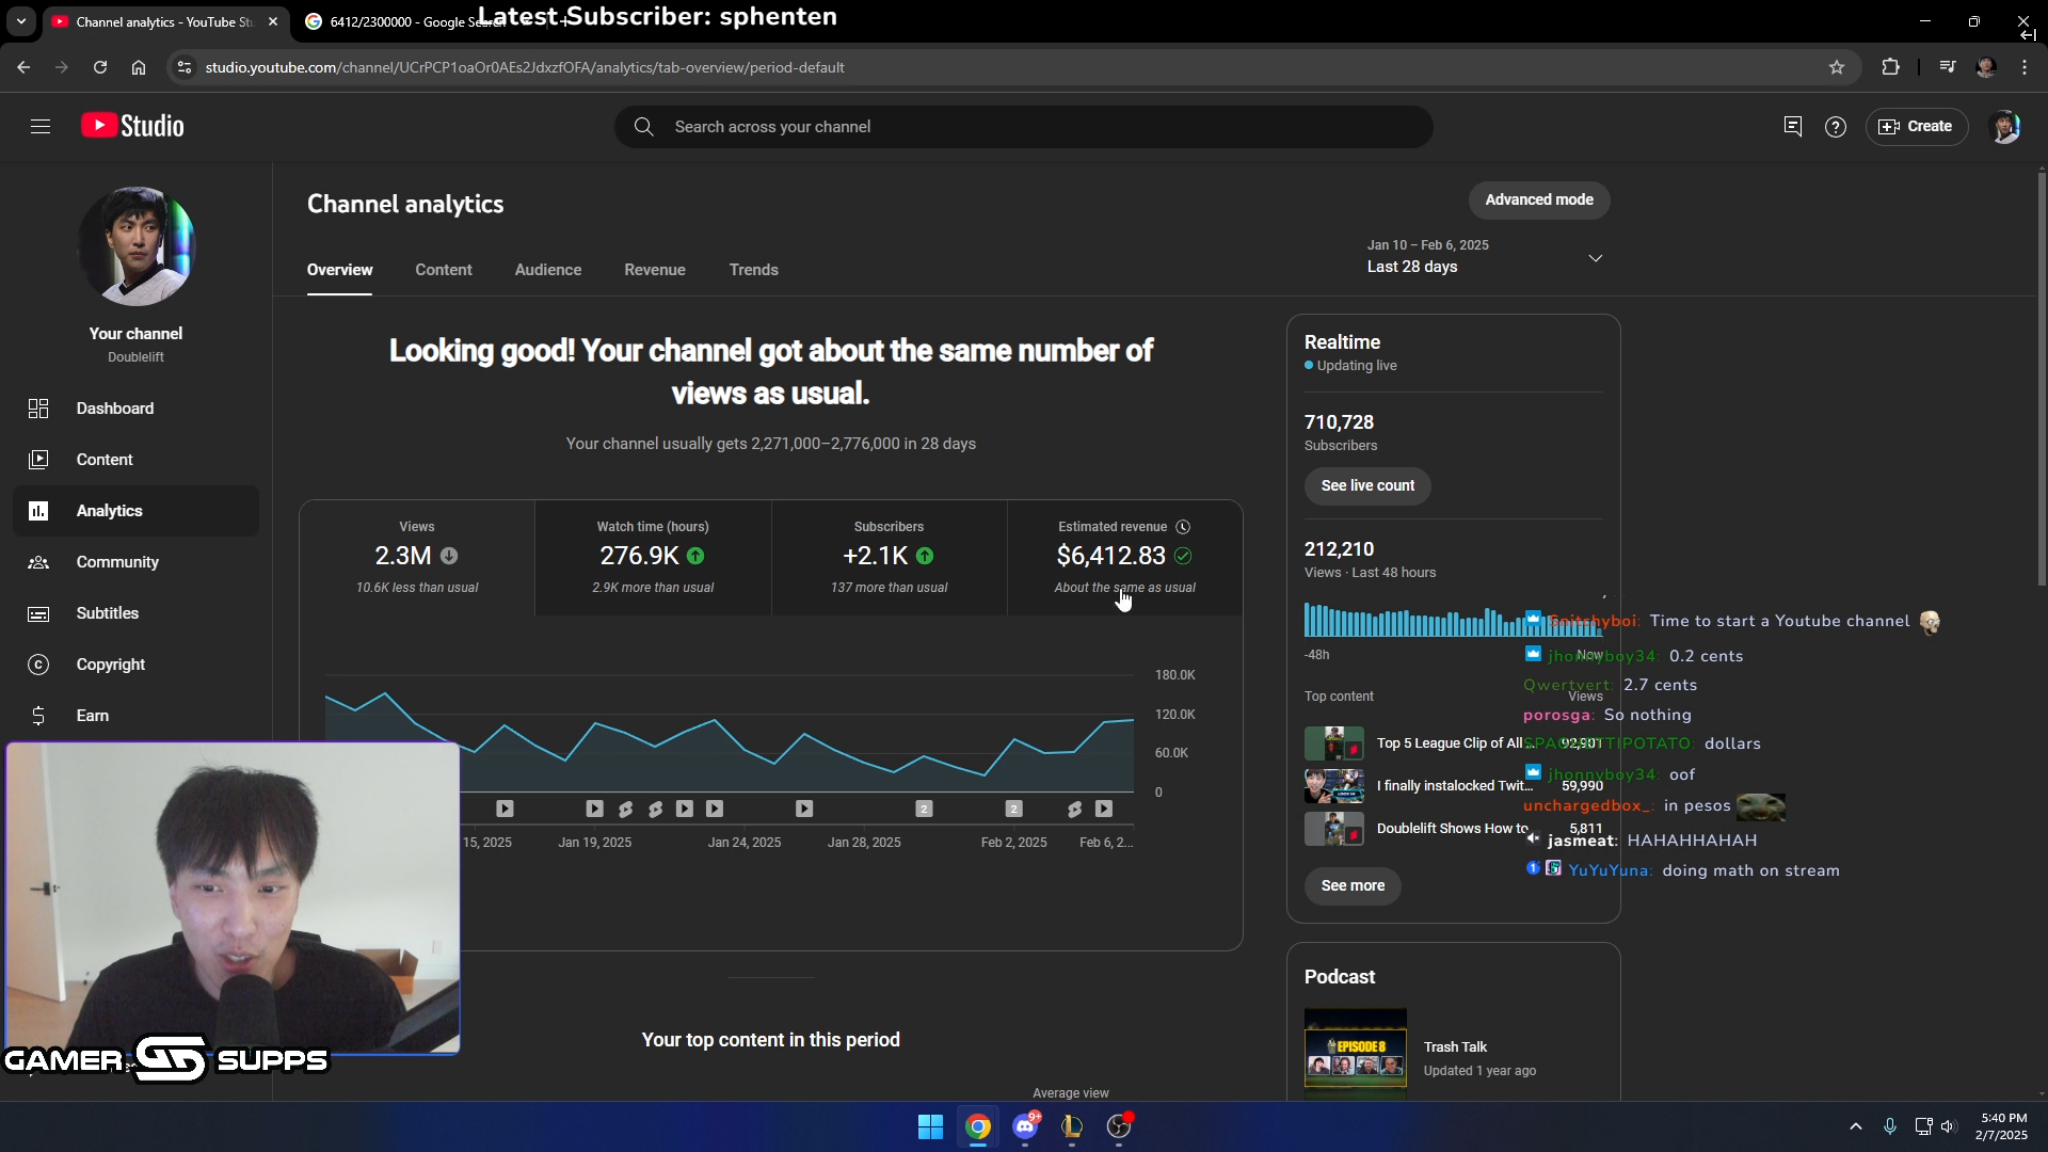Open Dashboard from the sidebar
This screenshot has width=2048, height=1152.
[x=114, y=408]
